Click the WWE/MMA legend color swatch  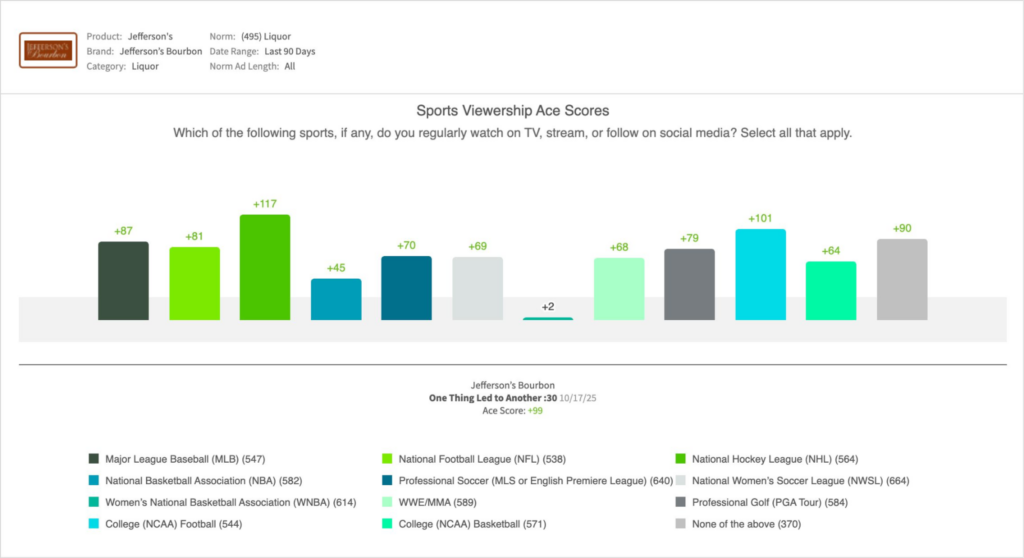click(x=388, y=502)
